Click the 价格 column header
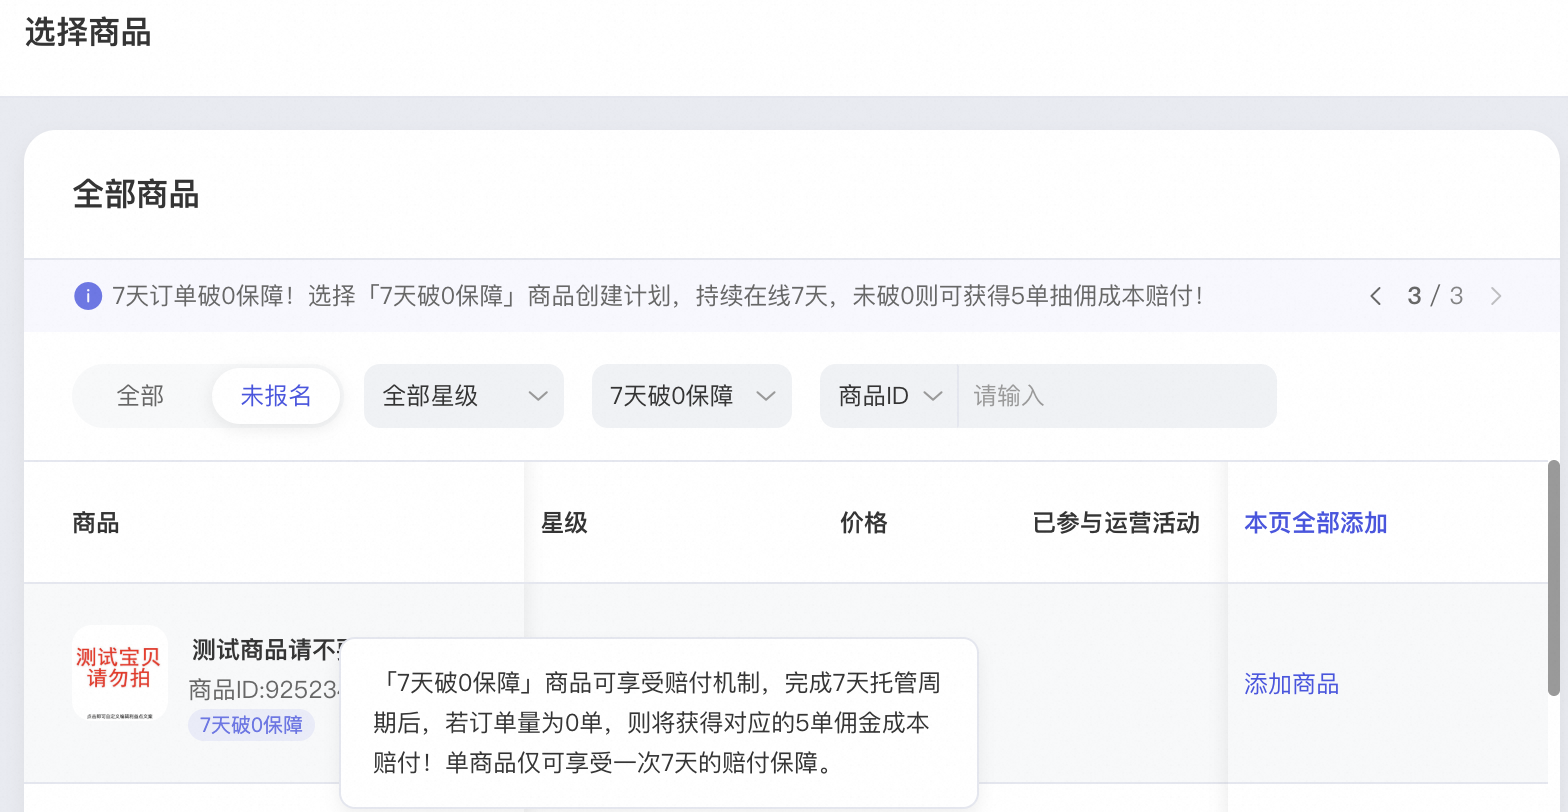The height and width of the screenshot is (812, 1568). click(x=864, y=523)
